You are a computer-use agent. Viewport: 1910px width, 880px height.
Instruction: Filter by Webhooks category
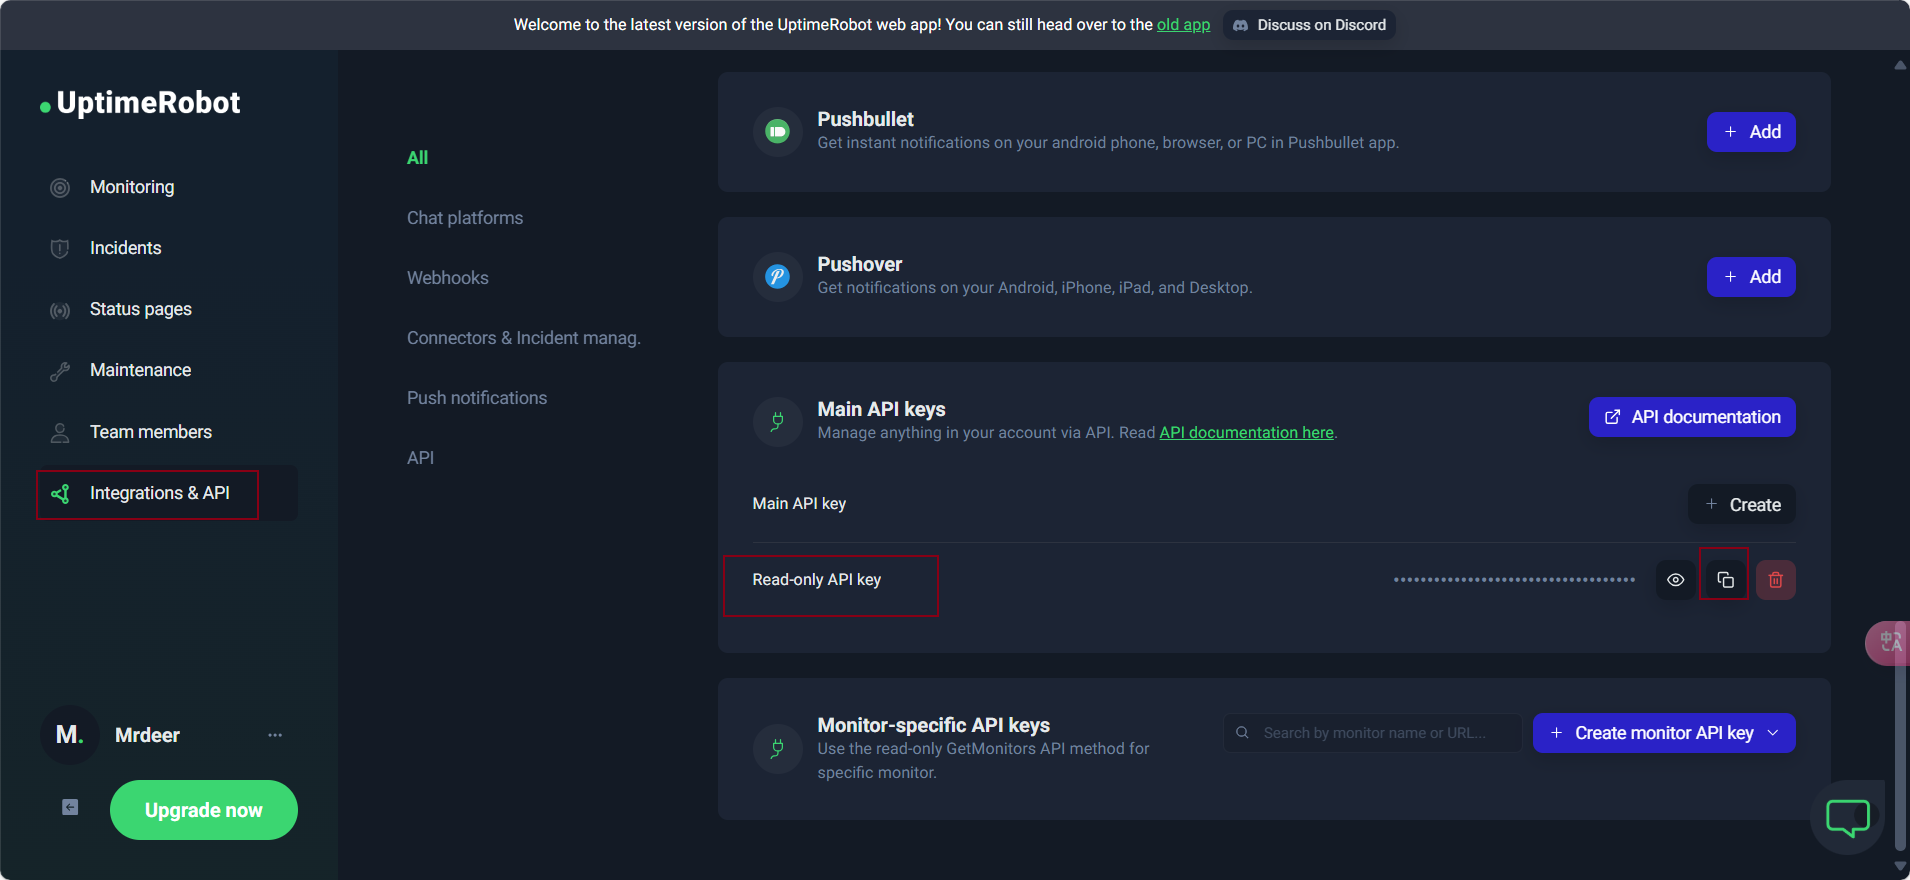[448, 278]
